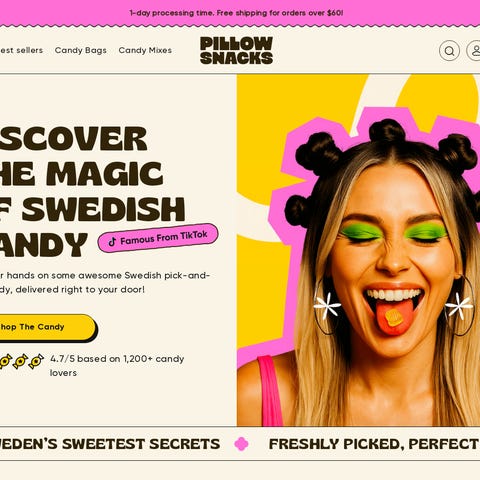Open the Candy Bags menu item

81,50
